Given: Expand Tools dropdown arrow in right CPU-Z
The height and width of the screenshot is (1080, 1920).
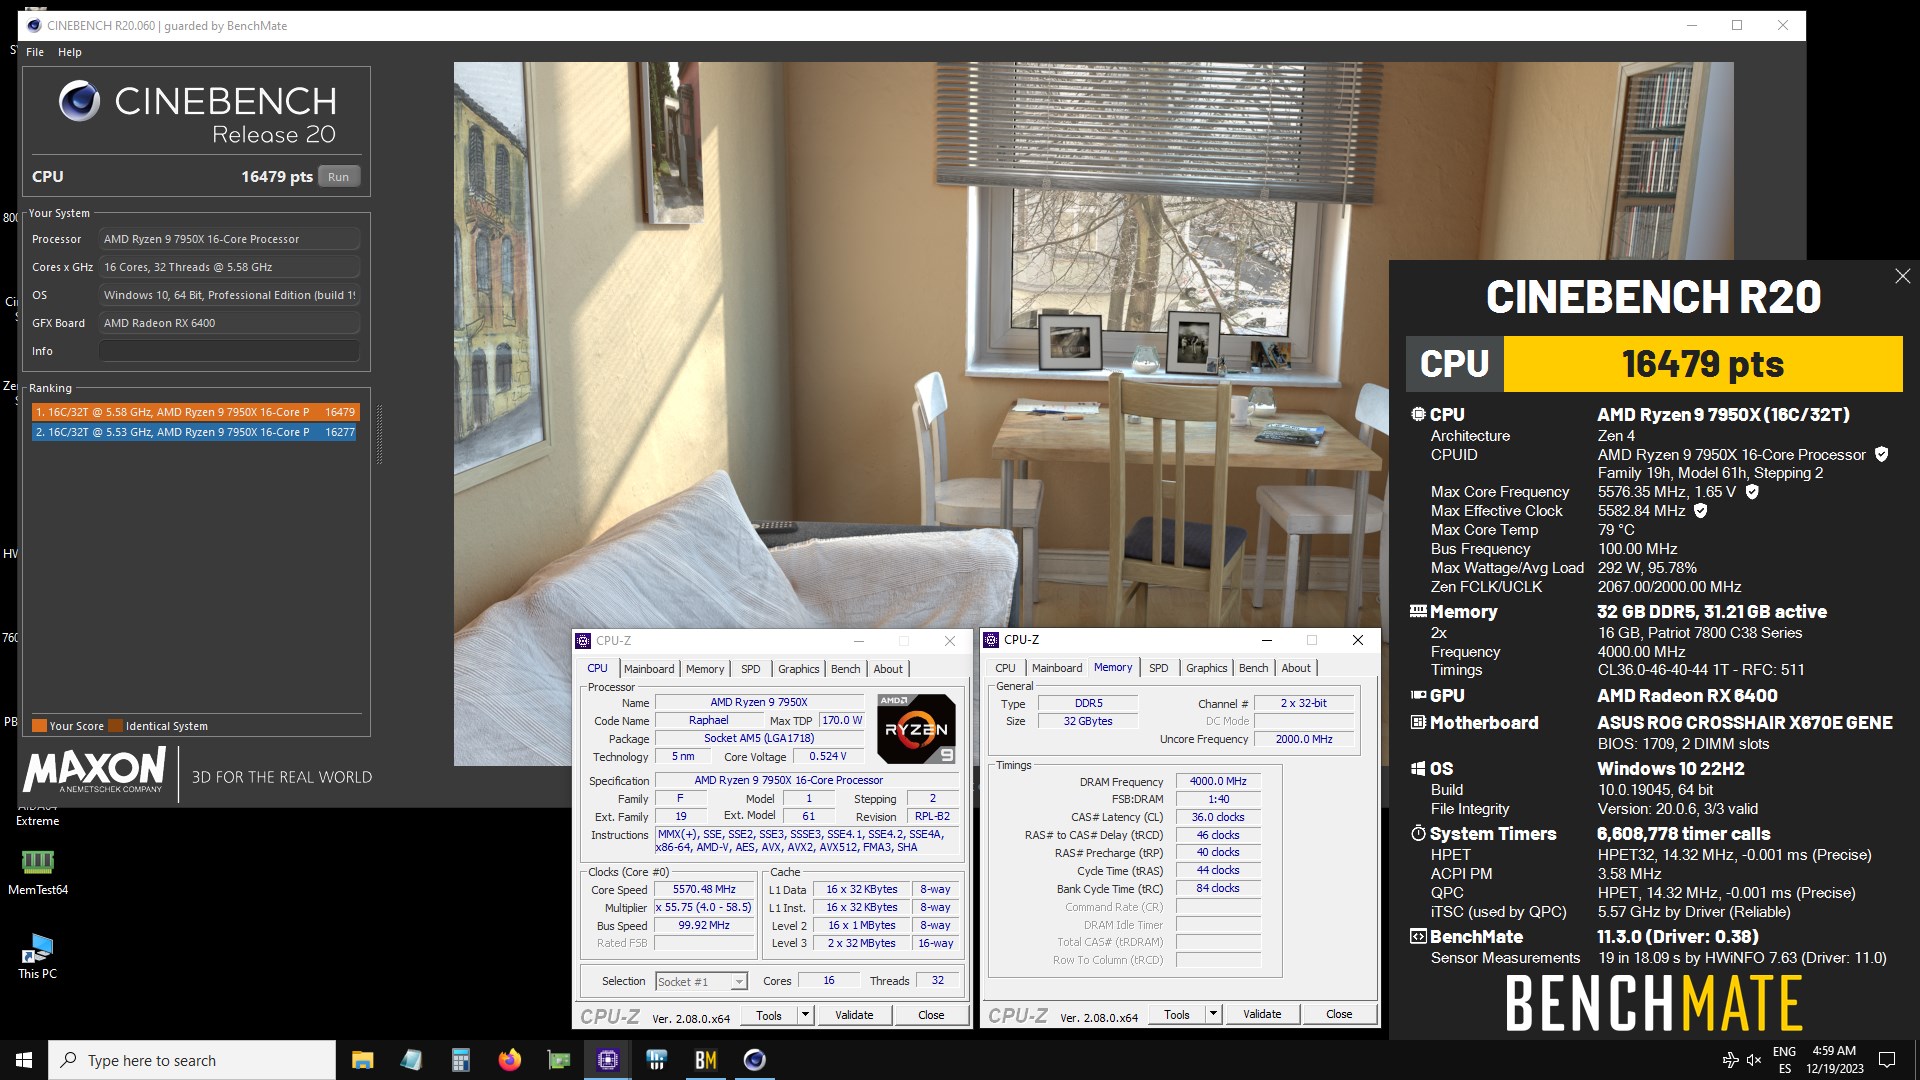Looking at the screenshot, I should coord(1213,1014).
